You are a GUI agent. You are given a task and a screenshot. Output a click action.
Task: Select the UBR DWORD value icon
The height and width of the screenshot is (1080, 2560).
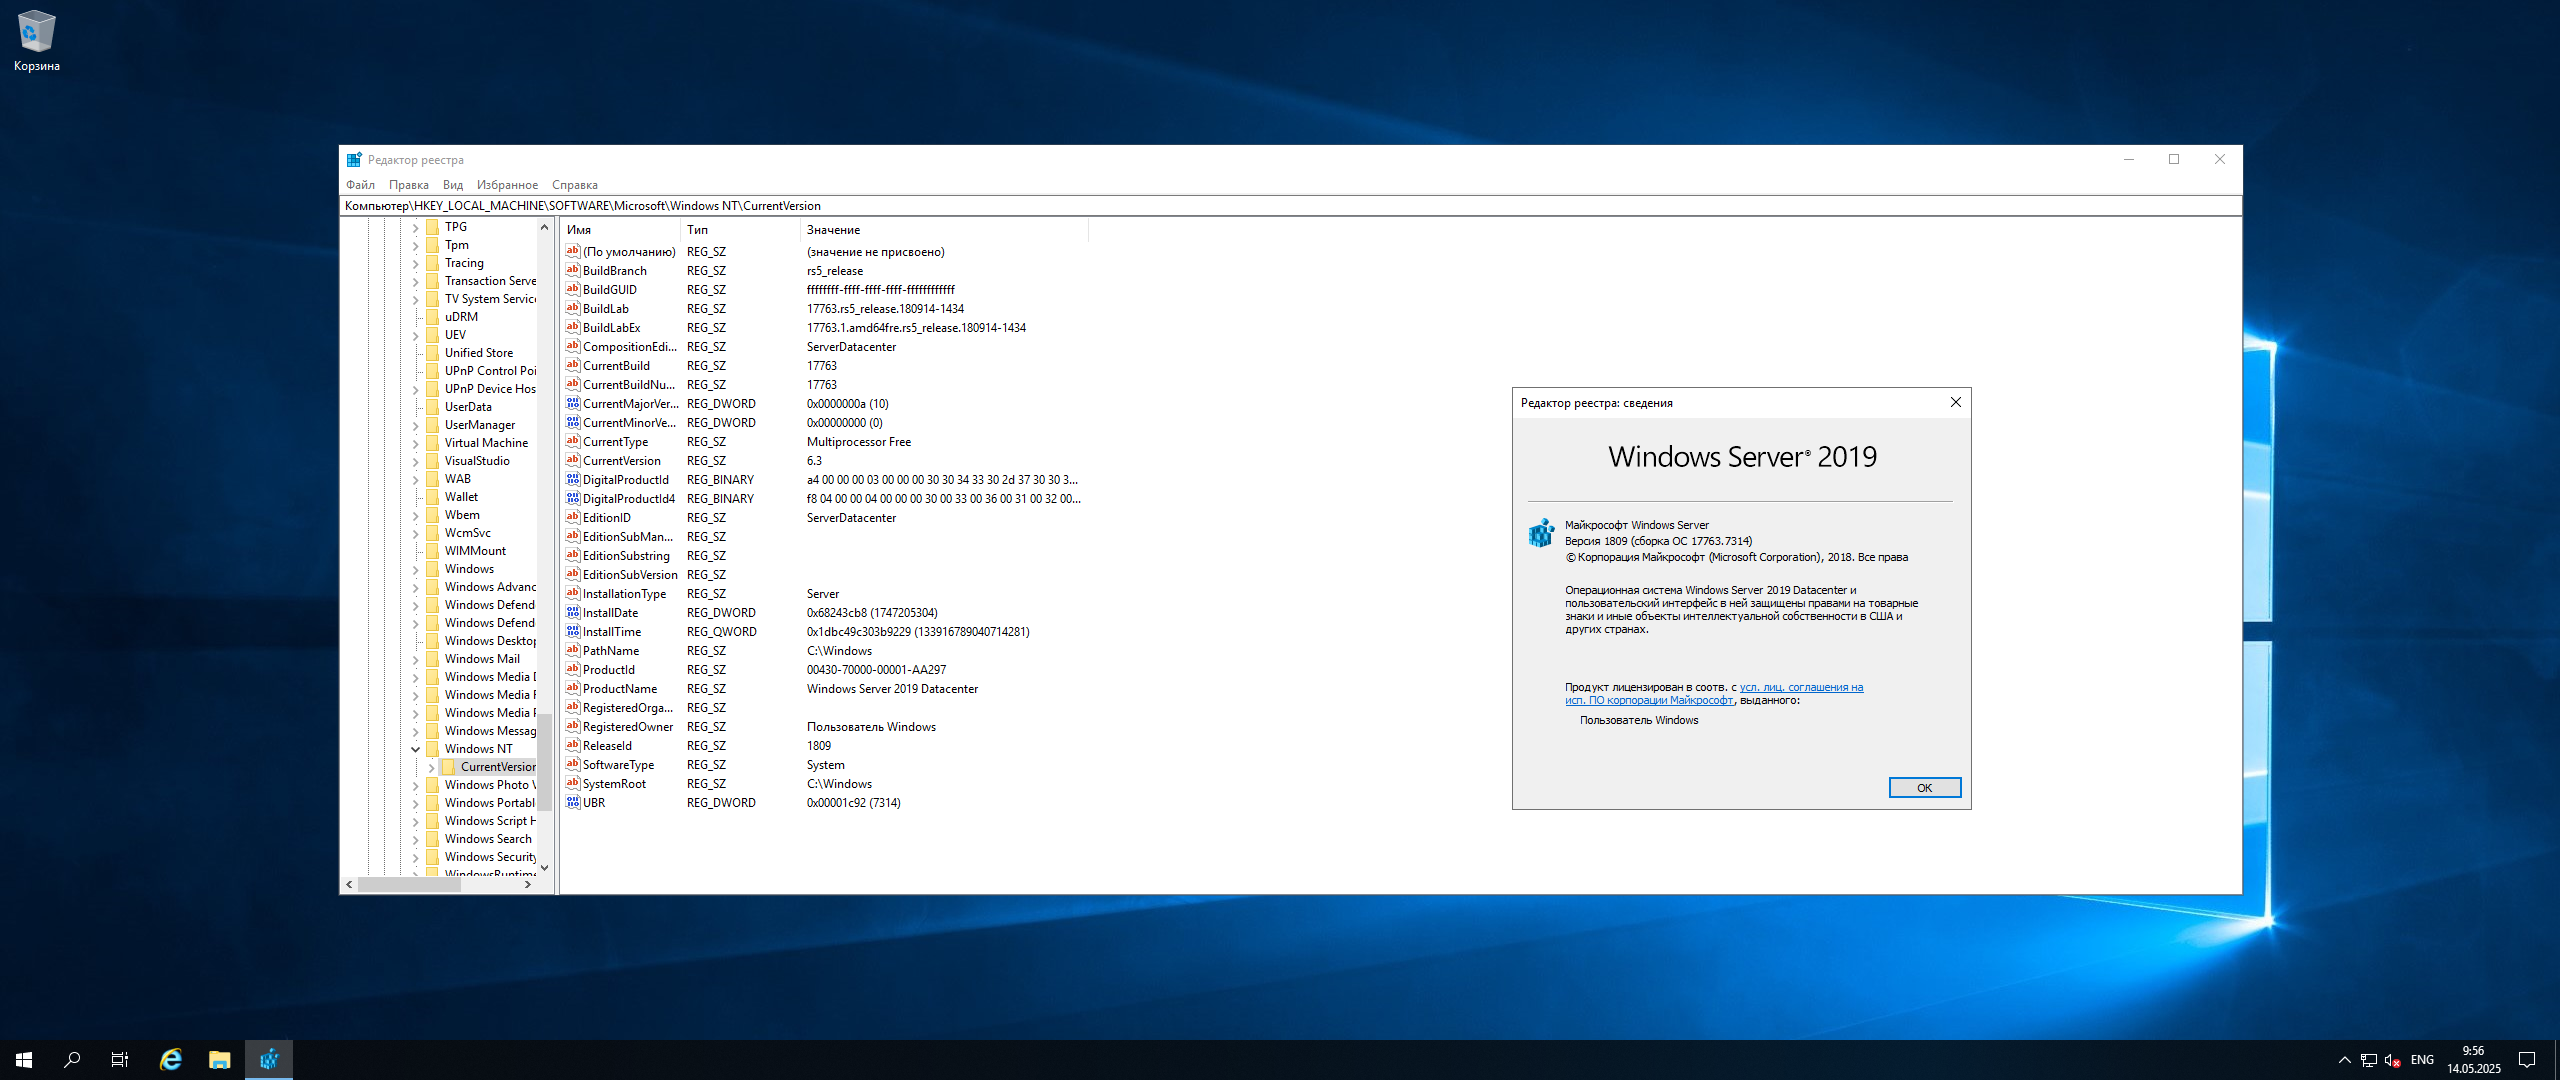573,802
